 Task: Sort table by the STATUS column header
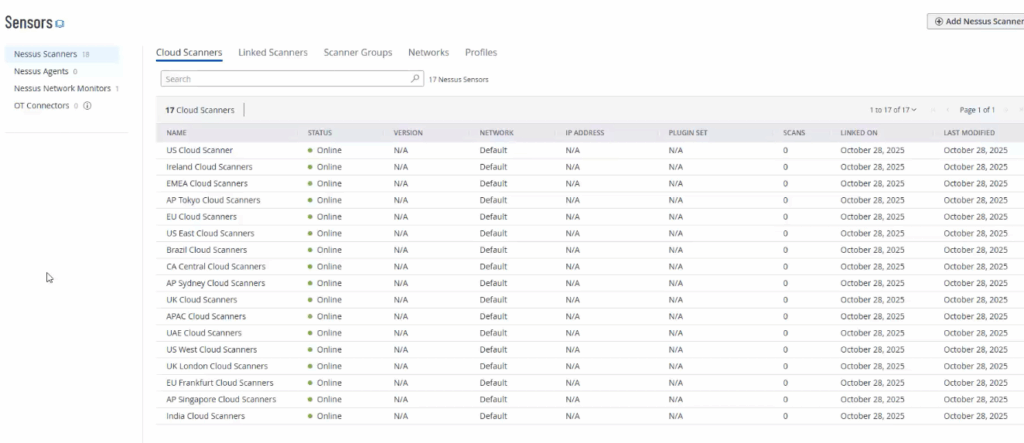pyautogui.click(x=320, y=132)
